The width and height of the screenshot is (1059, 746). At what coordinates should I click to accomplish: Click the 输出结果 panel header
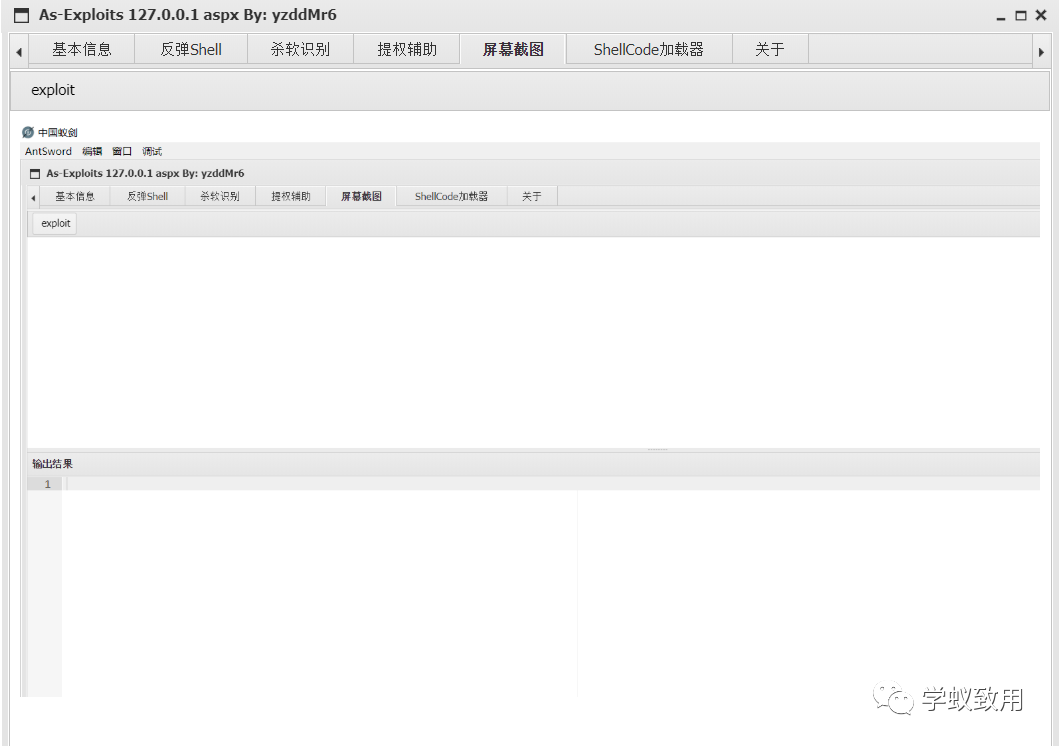pyautogui.click(x=533, y=464)
